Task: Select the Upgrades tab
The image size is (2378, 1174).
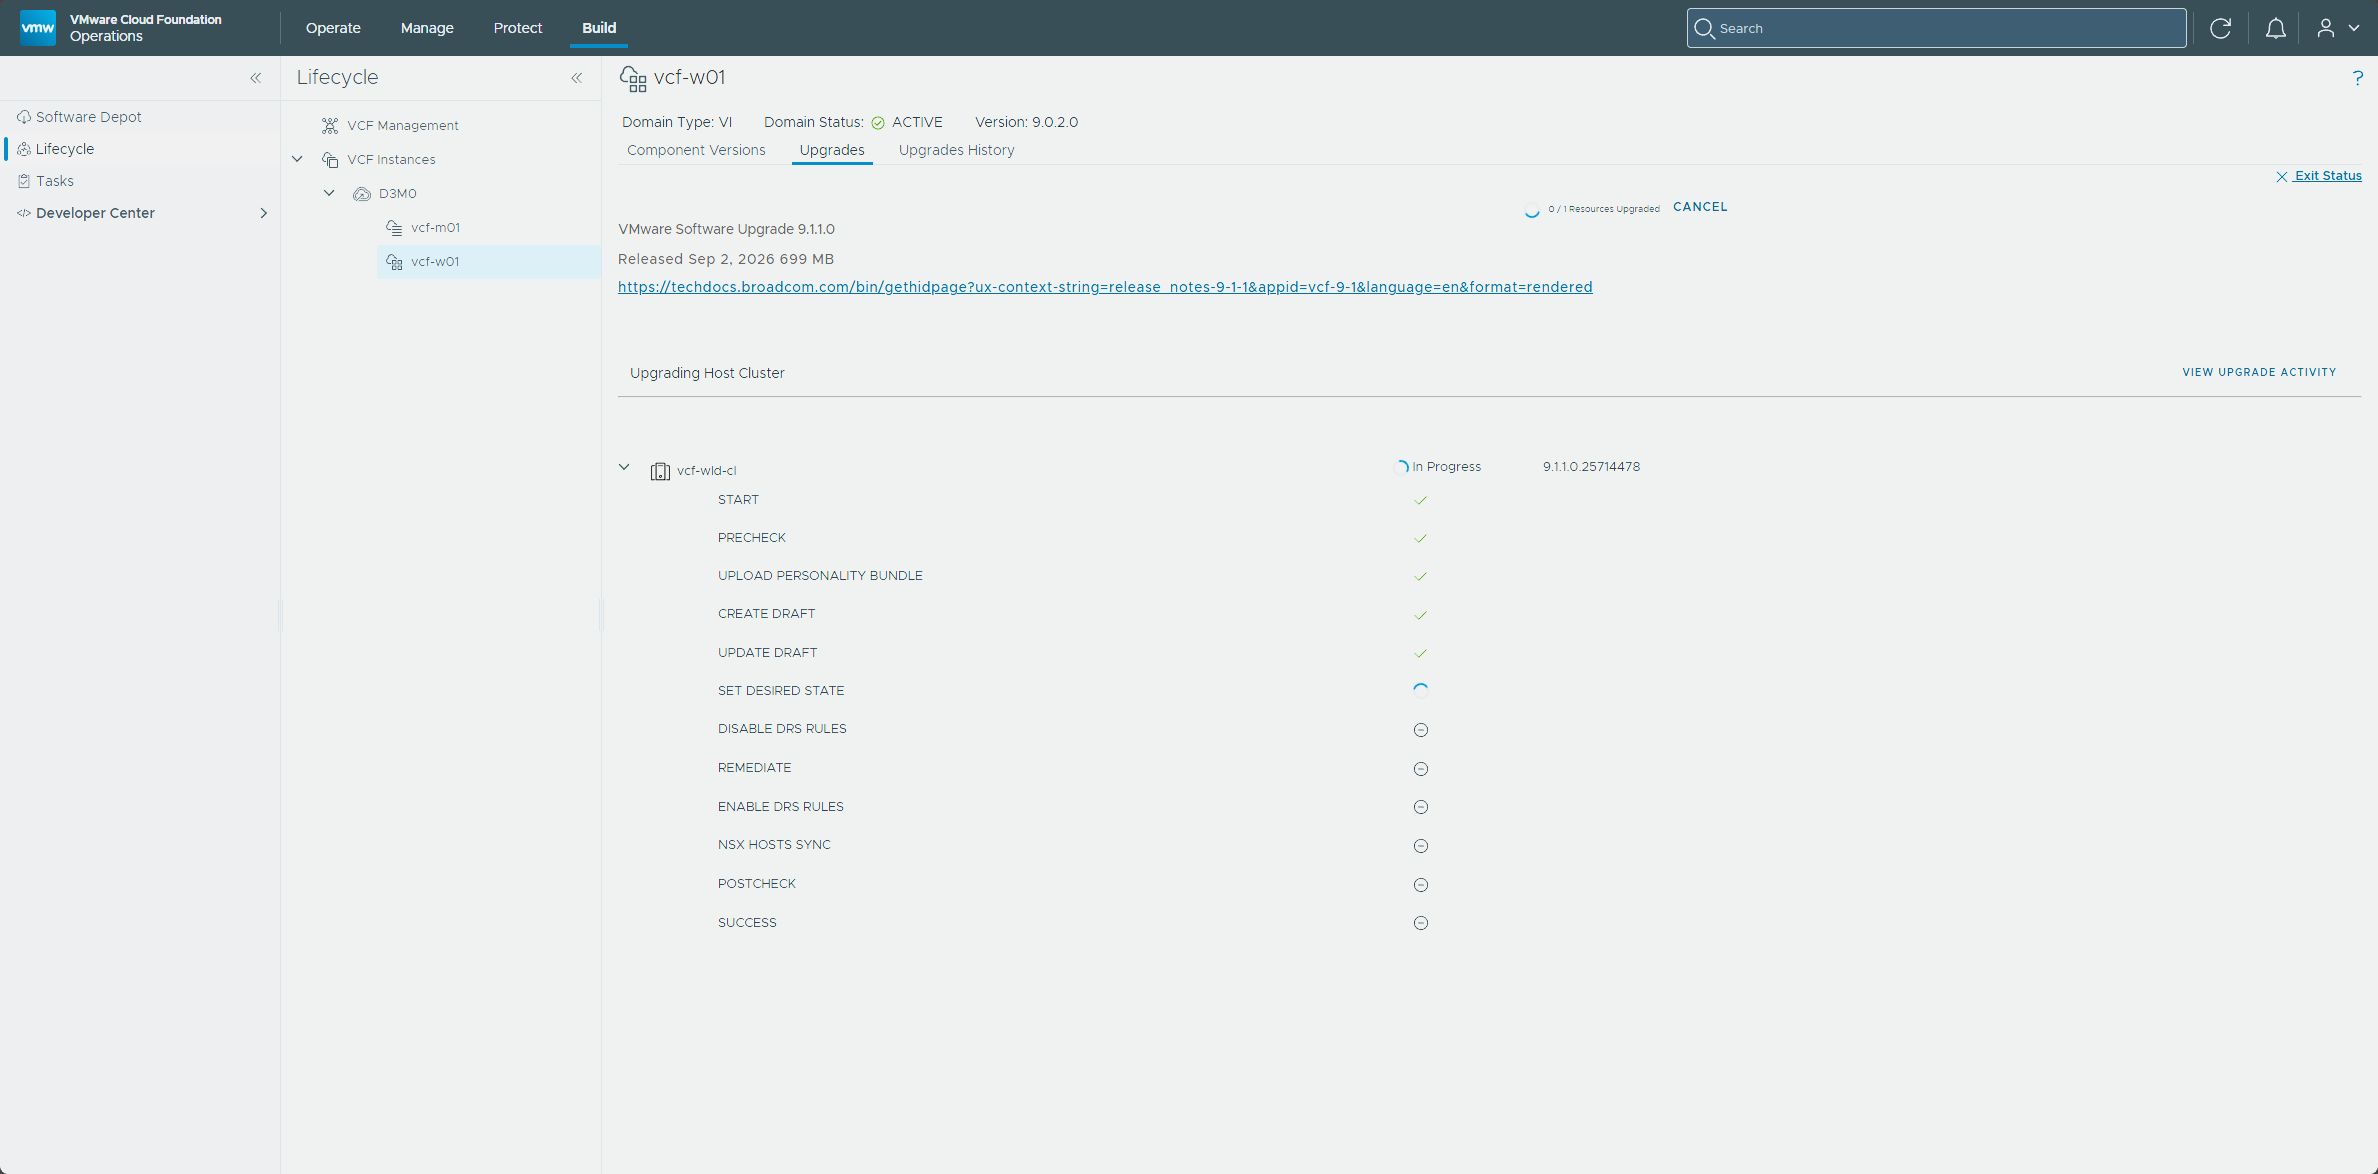Action: point(832,150)
